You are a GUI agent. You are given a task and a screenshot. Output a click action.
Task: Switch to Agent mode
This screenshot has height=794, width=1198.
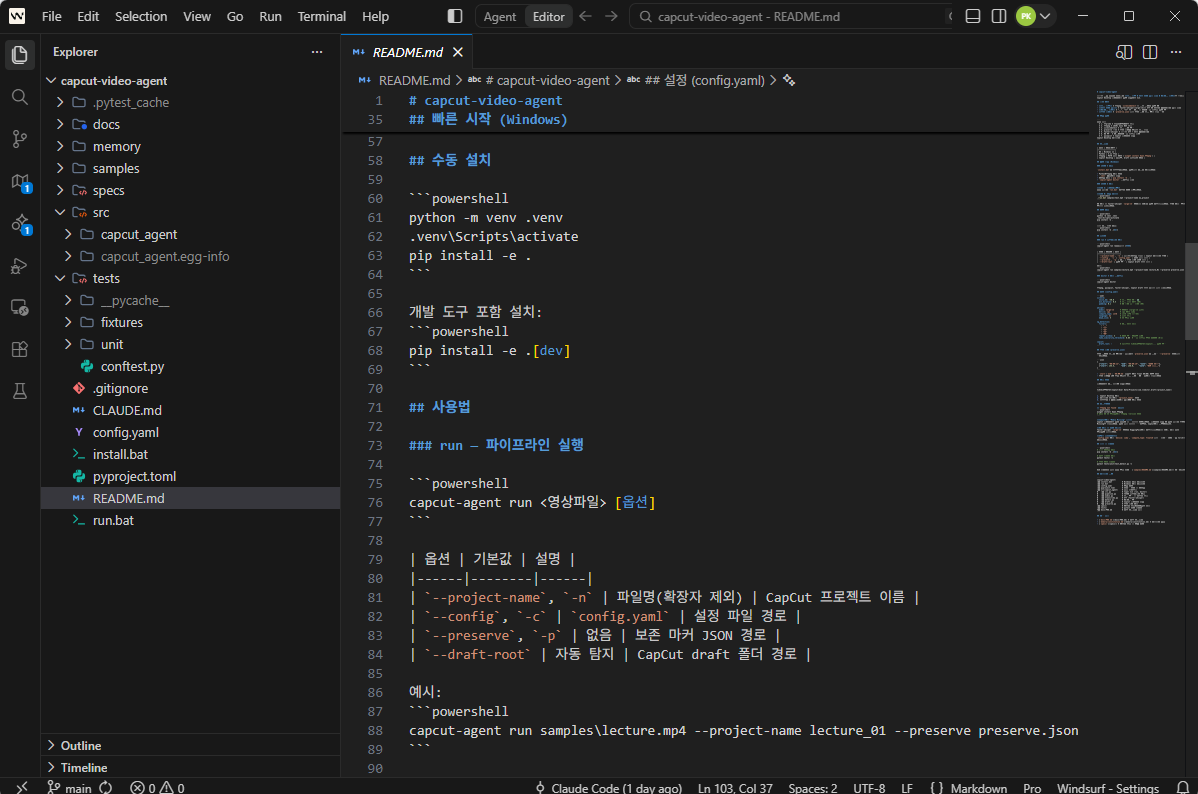click(x=500, y=16)
